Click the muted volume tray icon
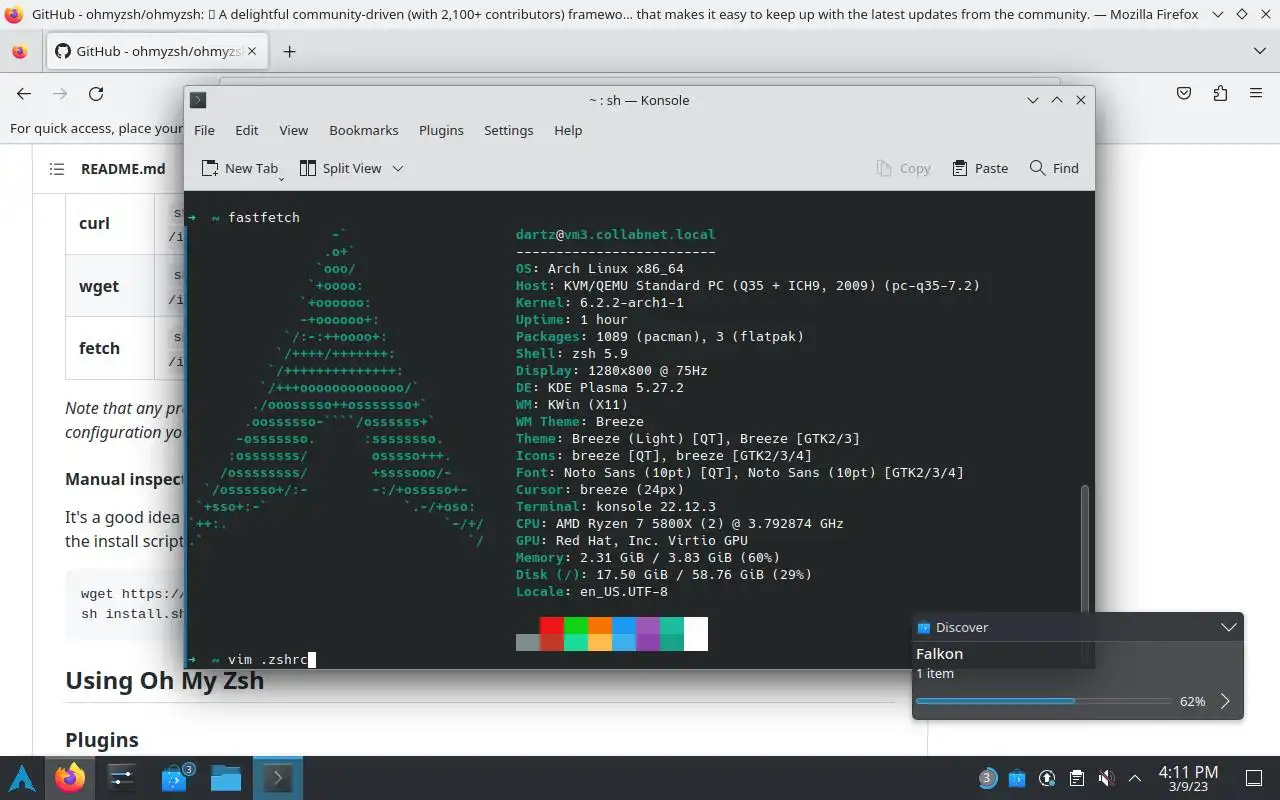Viewport: 1280px width, 800px height. 1106,778
